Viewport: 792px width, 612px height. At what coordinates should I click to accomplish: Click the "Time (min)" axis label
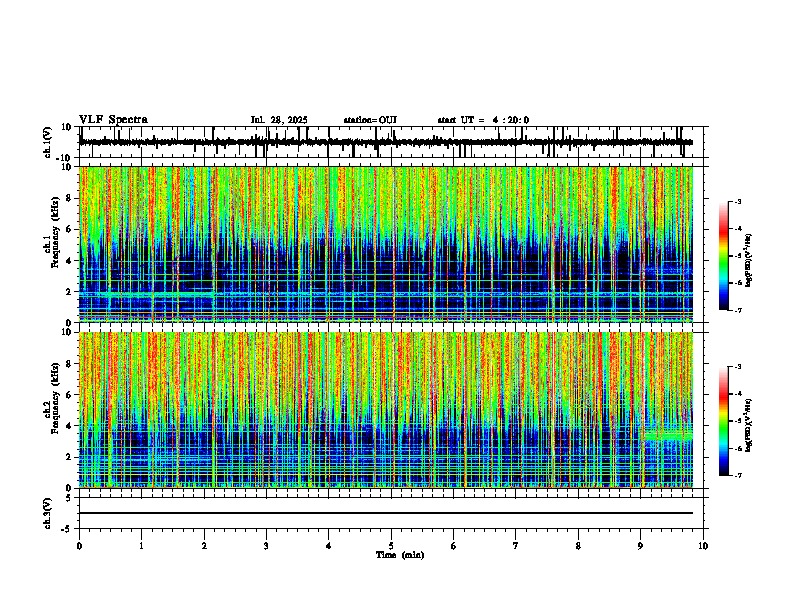pos(400,555)
